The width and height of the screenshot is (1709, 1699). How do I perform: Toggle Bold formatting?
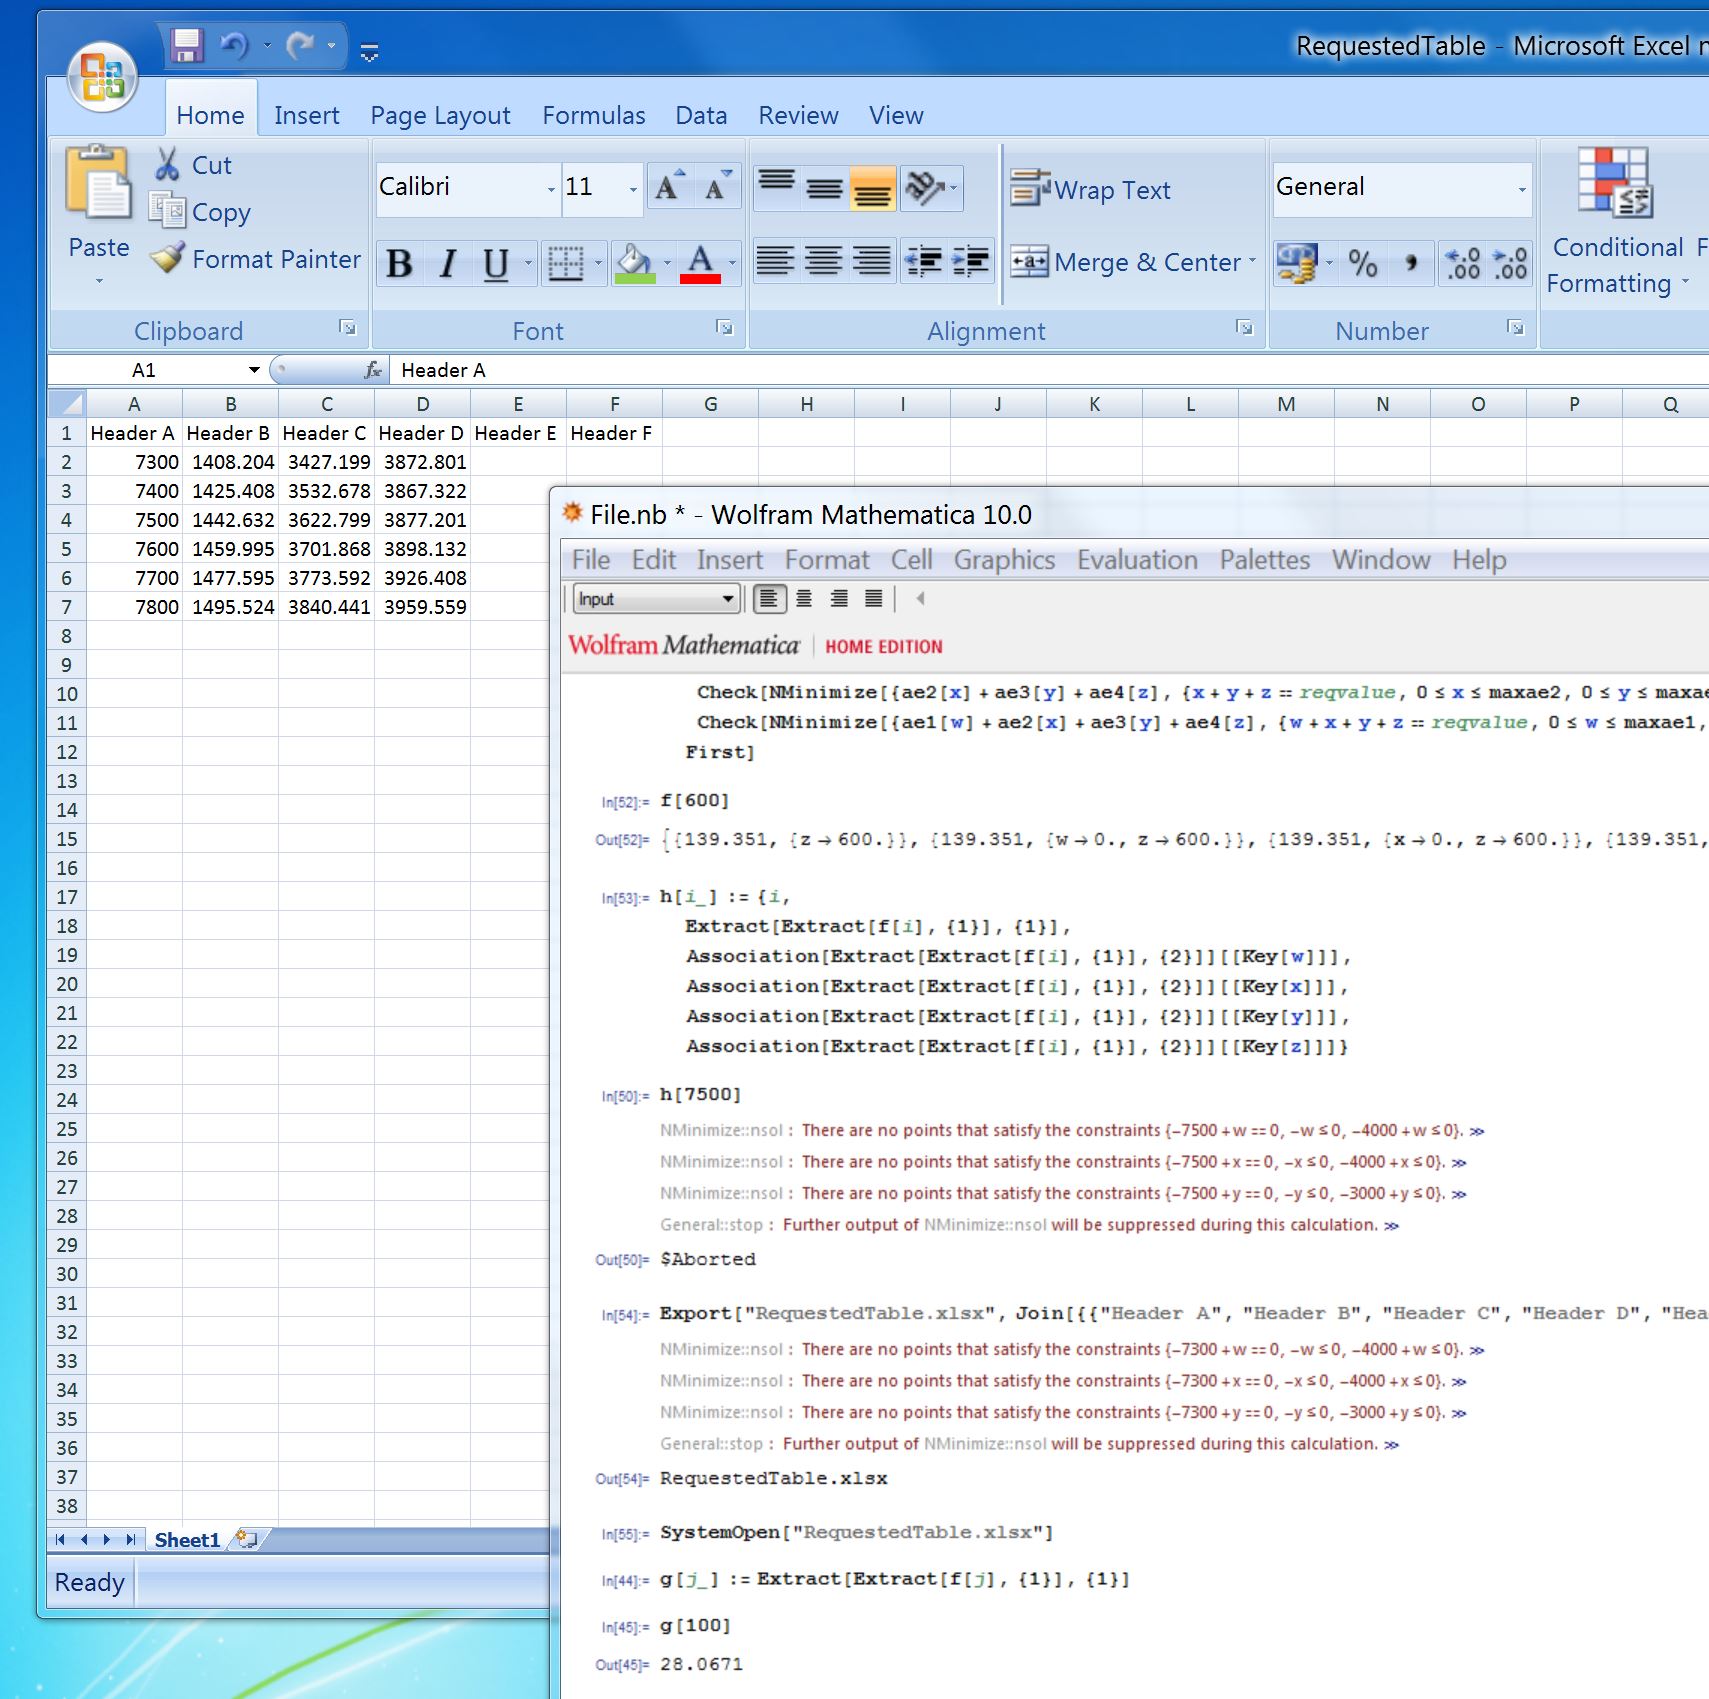click(399, 263)
